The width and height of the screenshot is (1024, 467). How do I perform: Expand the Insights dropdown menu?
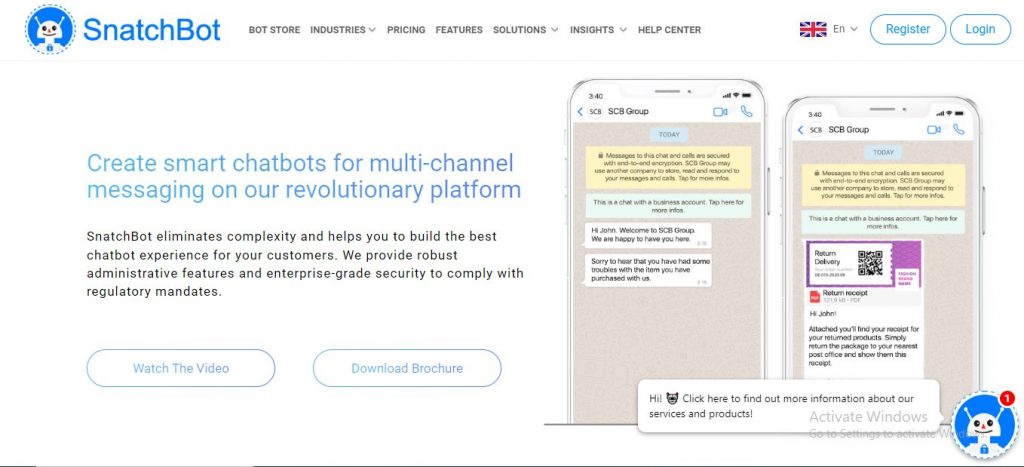pos(598,30)
